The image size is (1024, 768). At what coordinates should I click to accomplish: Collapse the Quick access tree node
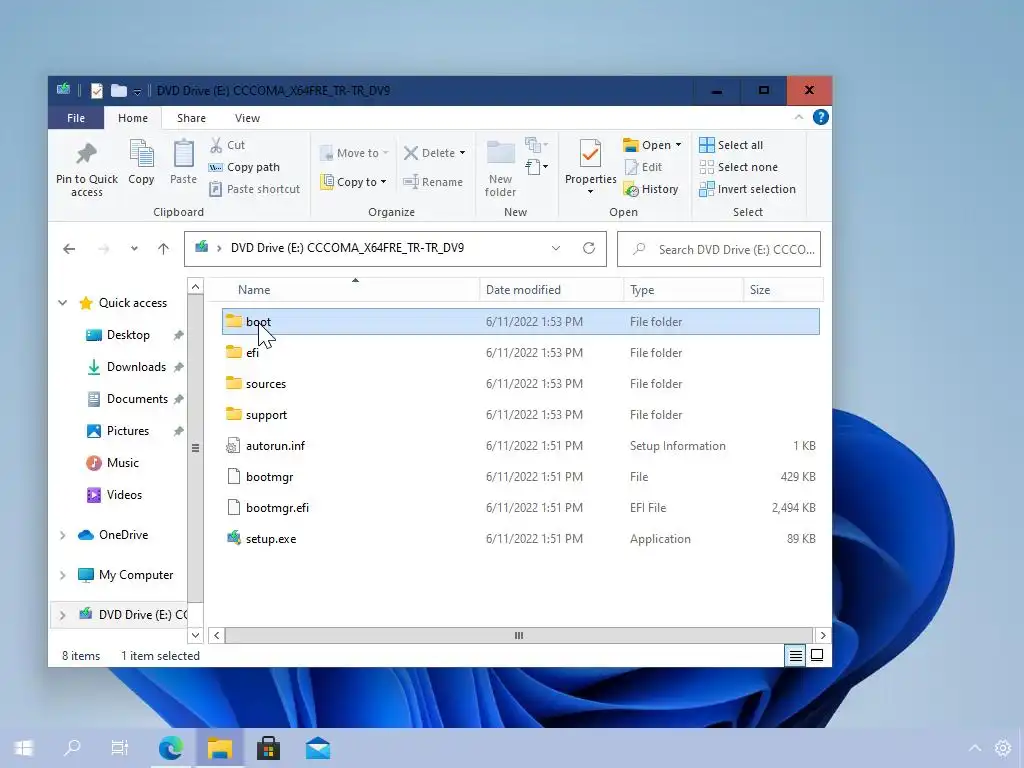tap(63, 303)
